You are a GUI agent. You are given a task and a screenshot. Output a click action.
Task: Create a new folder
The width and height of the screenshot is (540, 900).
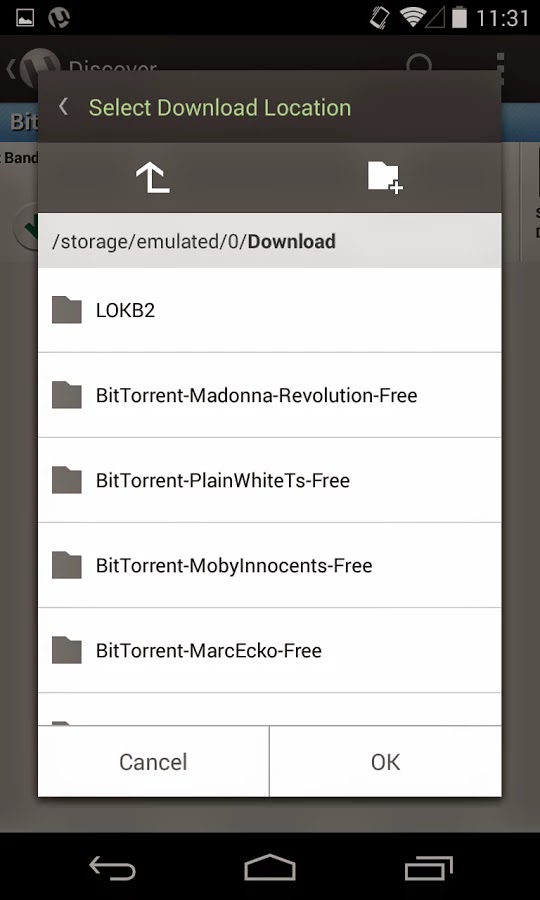pos(385,177)
